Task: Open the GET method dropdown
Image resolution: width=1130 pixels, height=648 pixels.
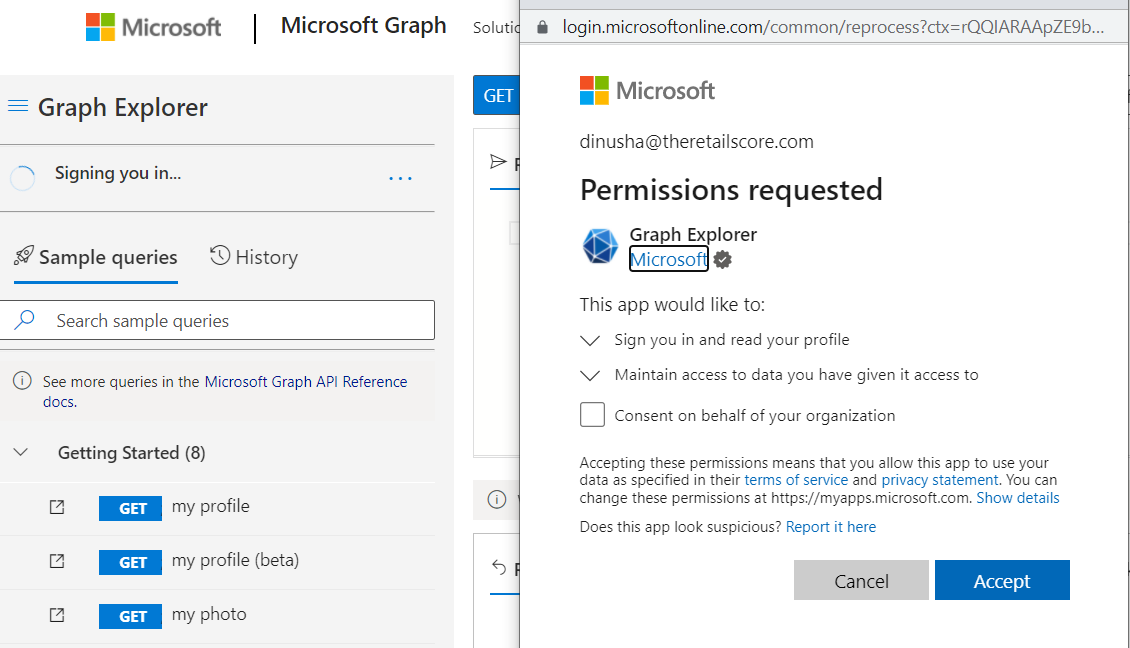Action: point(497,95)
